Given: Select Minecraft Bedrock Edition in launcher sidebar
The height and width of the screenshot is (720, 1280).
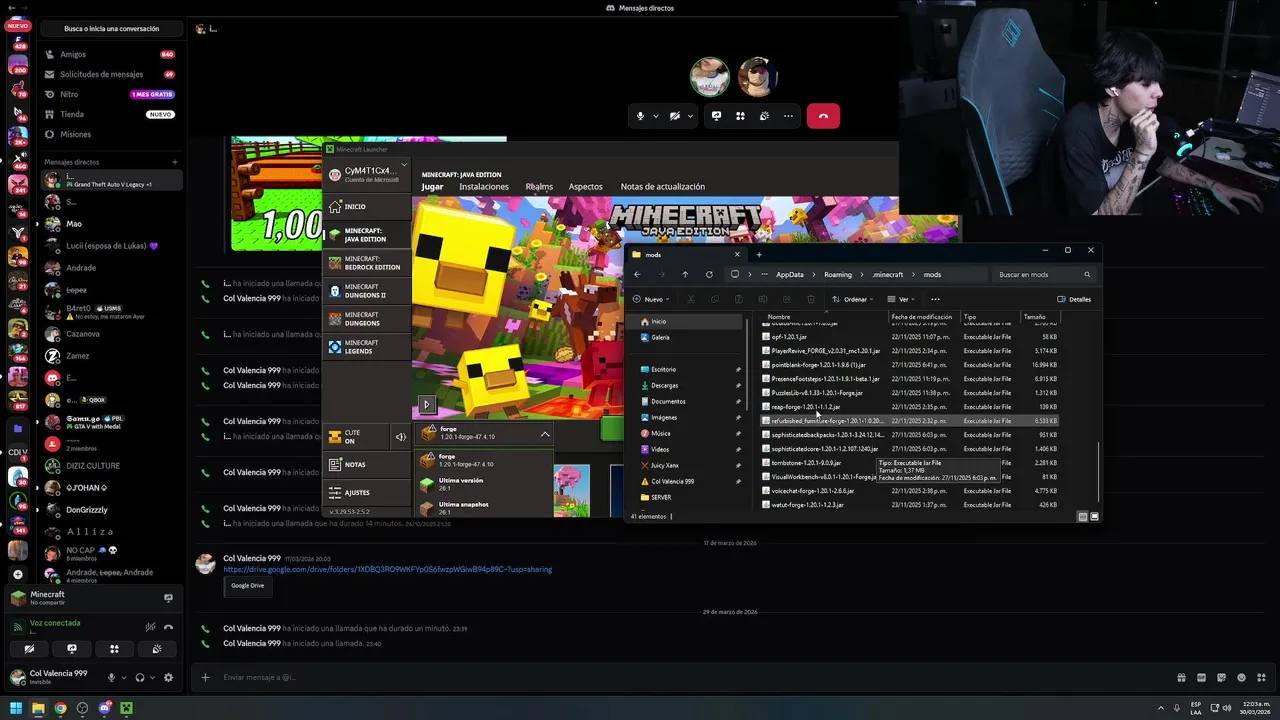Looking at the screenshot, I should tap(366, 263).
